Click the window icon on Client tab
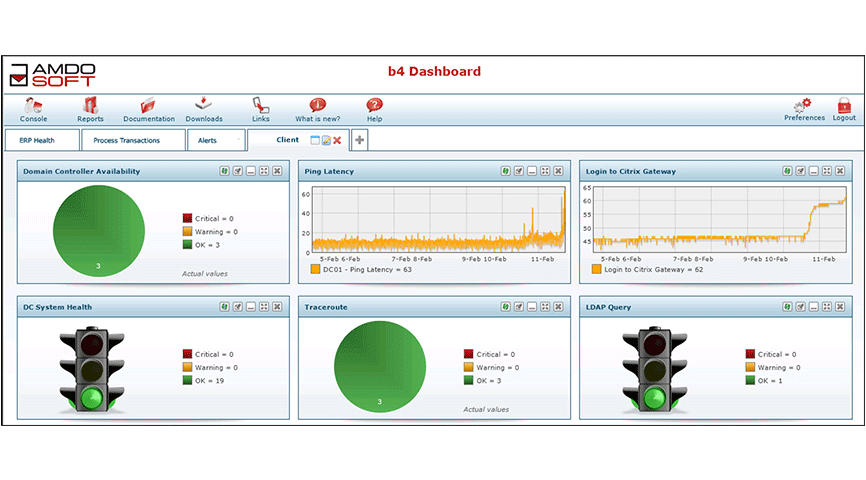The width and height of the screenshot is (866, 480). point(315,140)
